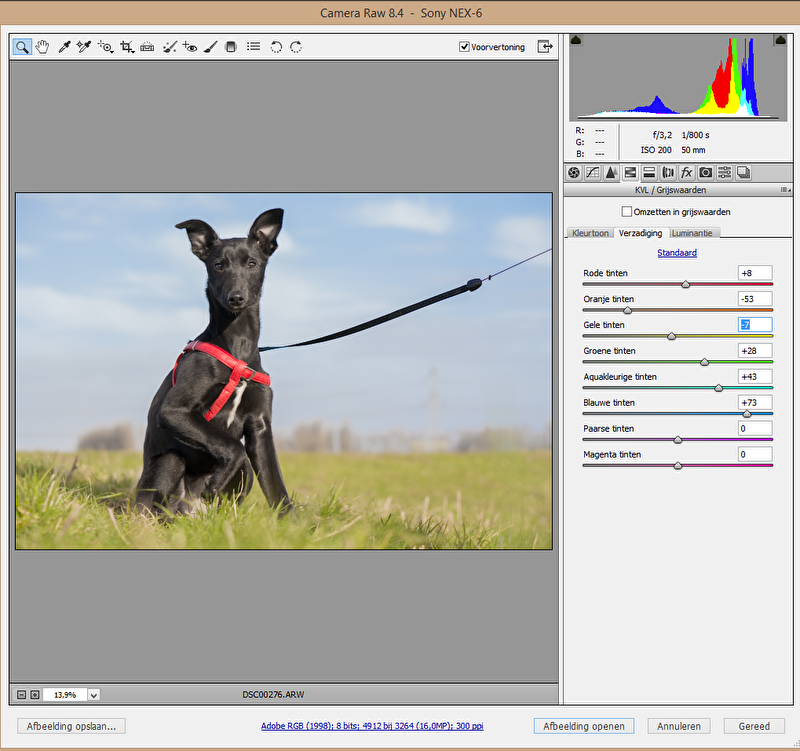The image size is (800, 751).
Task: Open the zoom level dropdown
Action: click(x=94, y=695)
